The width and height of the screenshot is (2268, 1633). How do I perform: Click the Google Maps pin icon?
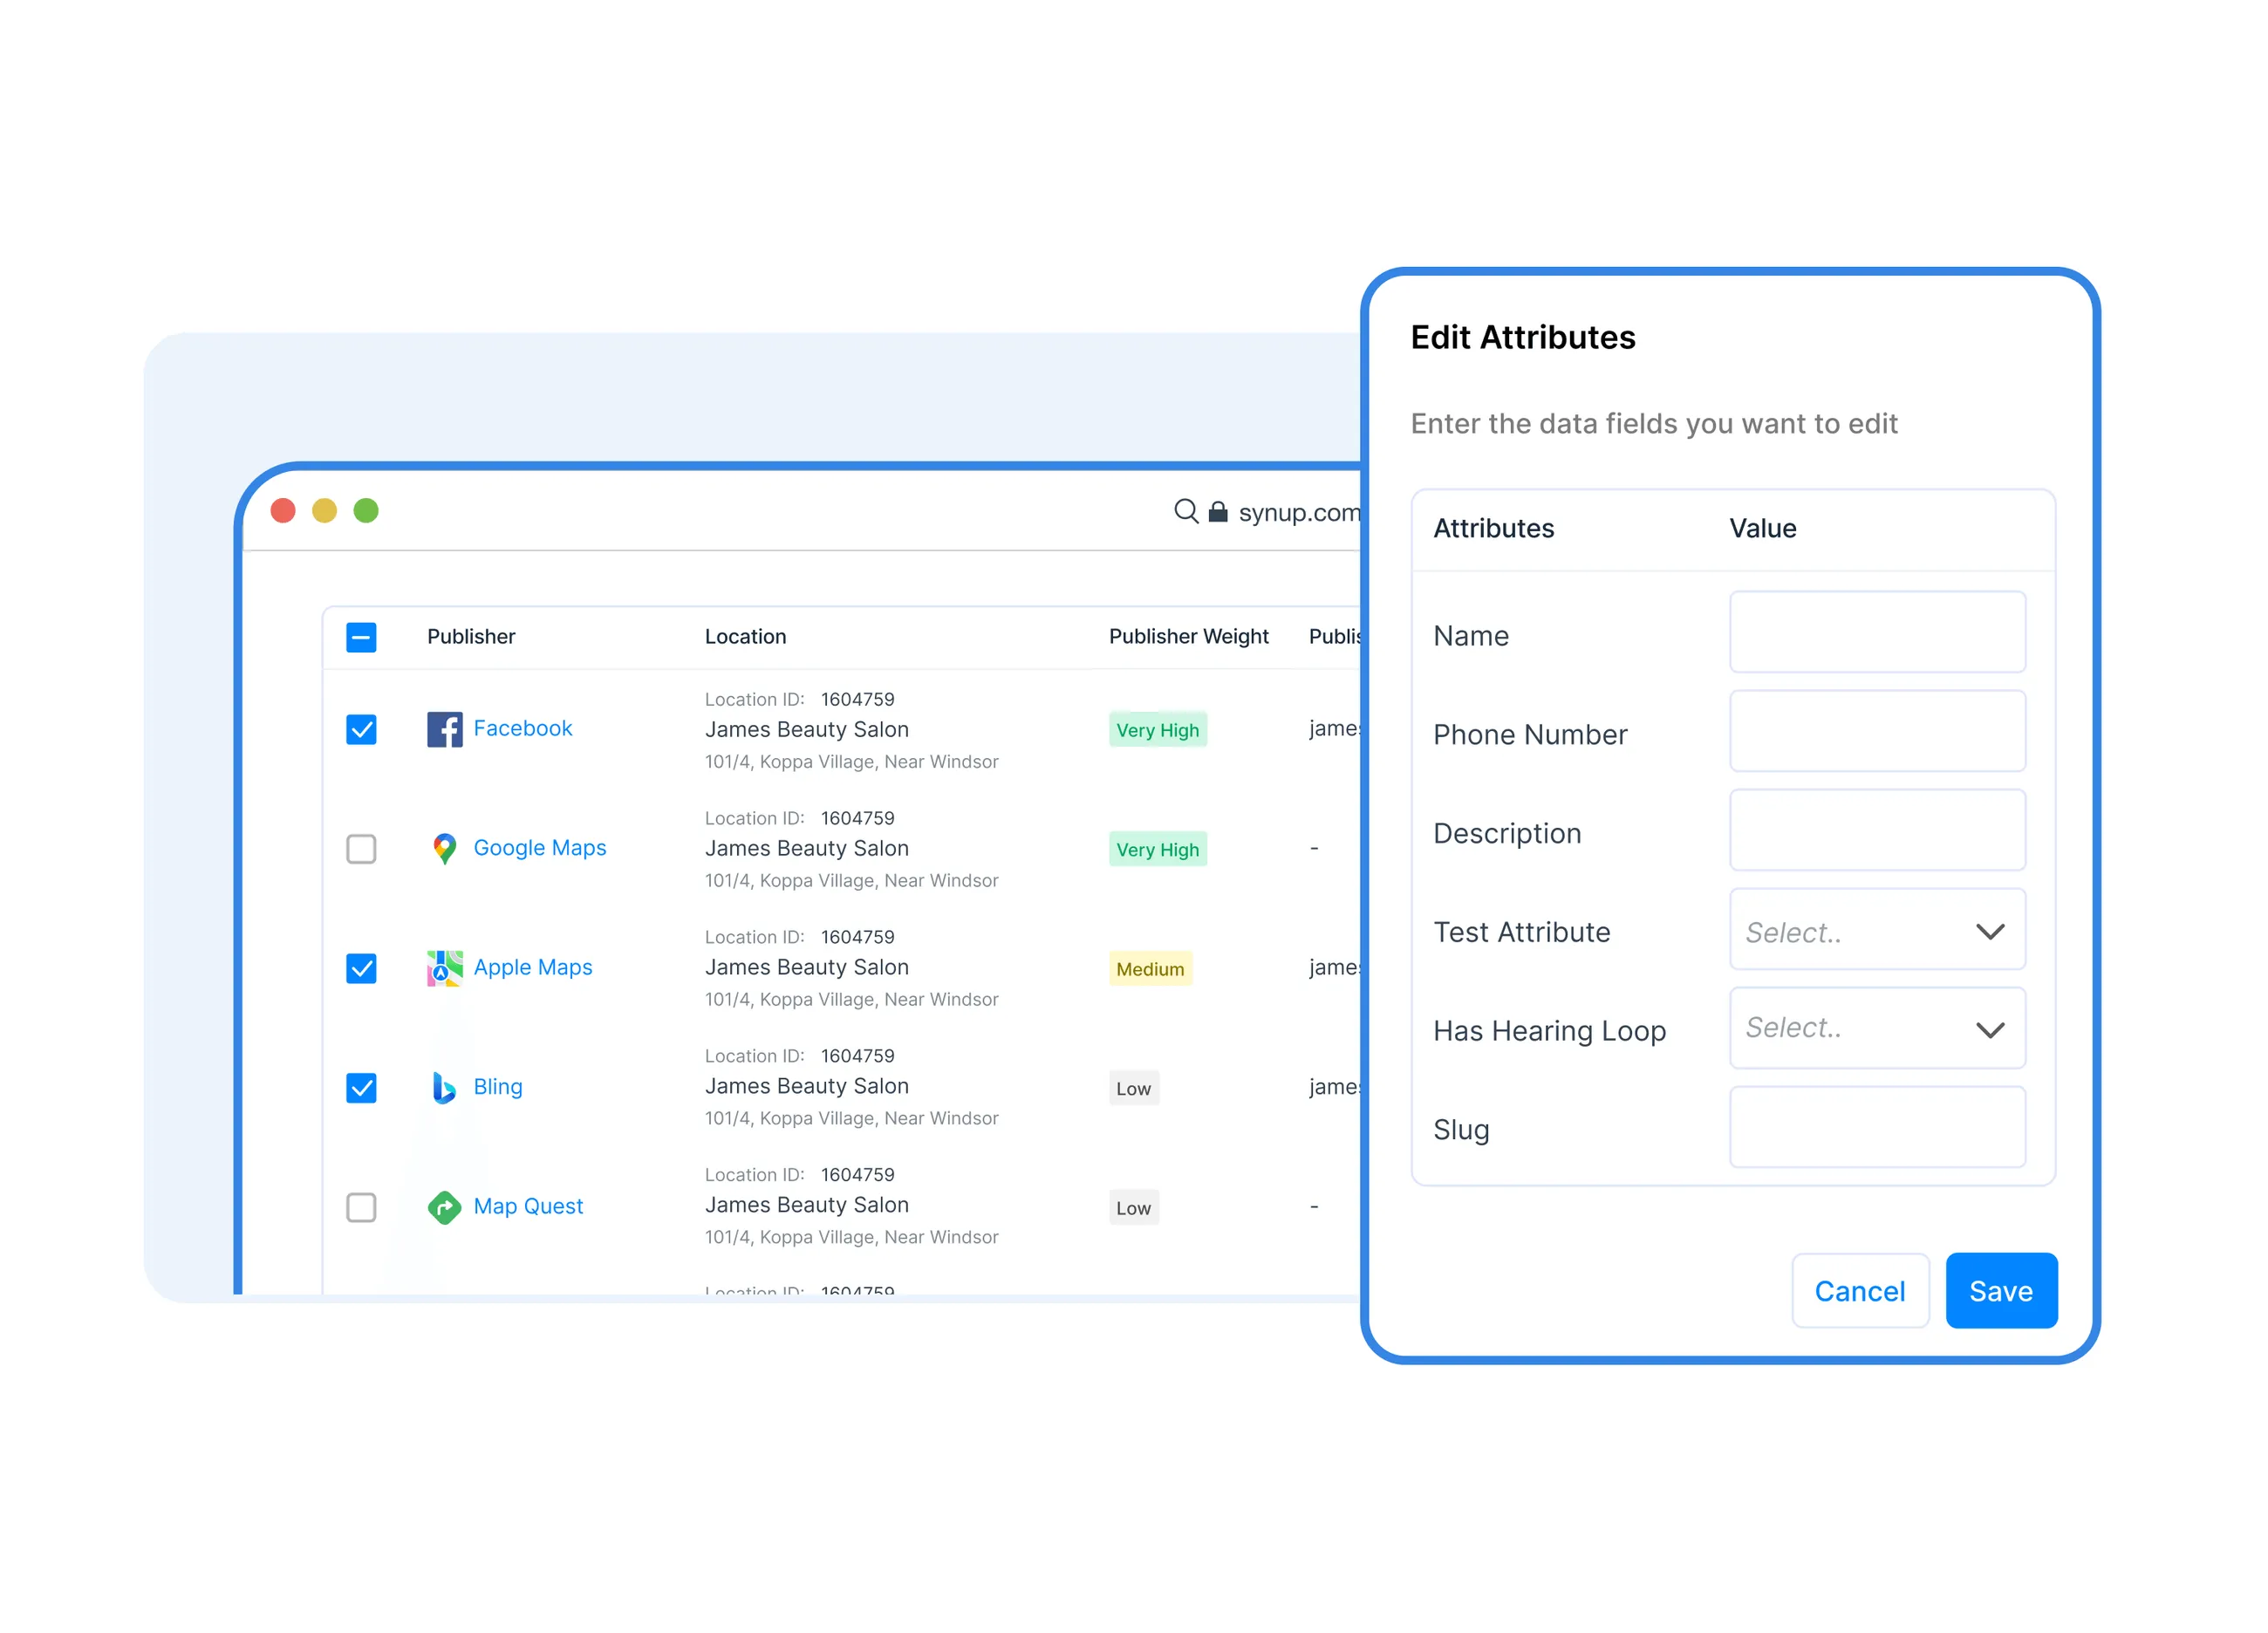click(x=444, y=849)
